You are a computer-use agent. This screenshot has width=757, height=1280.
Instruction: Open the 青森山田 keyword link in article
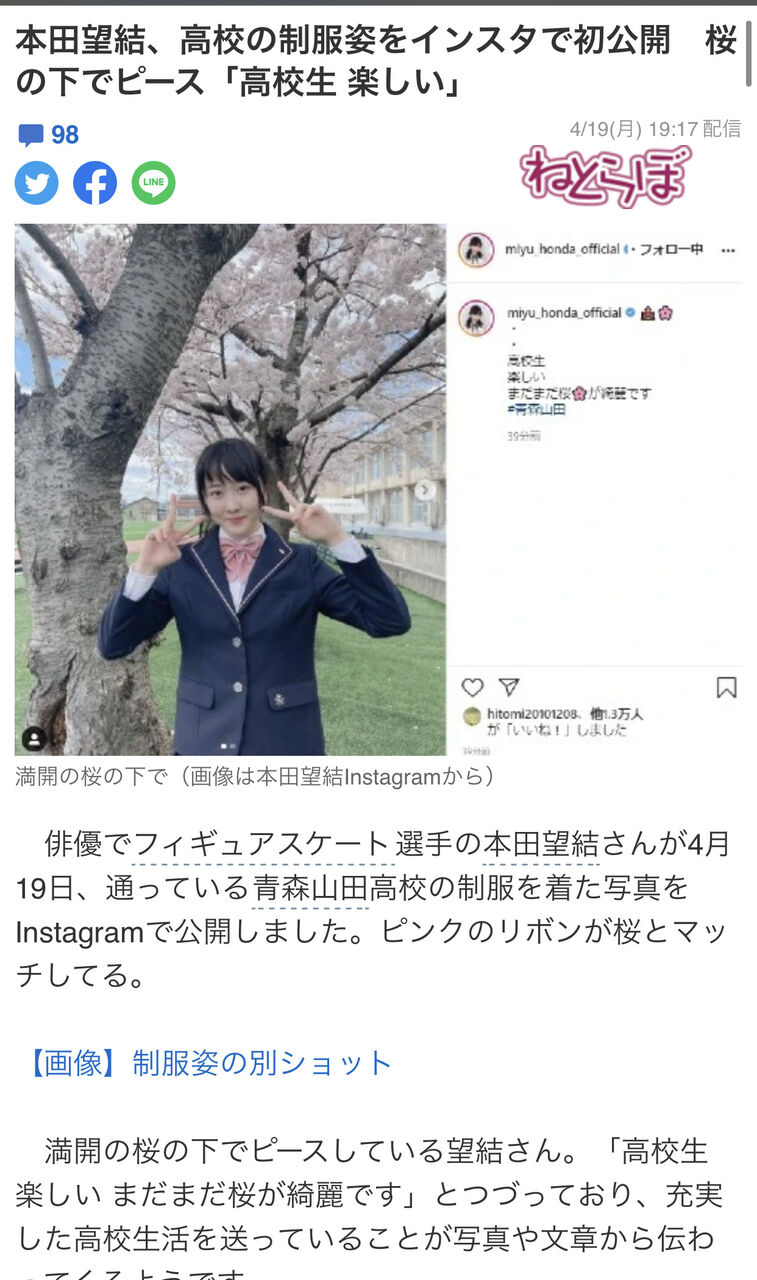[x=311, y=887]
